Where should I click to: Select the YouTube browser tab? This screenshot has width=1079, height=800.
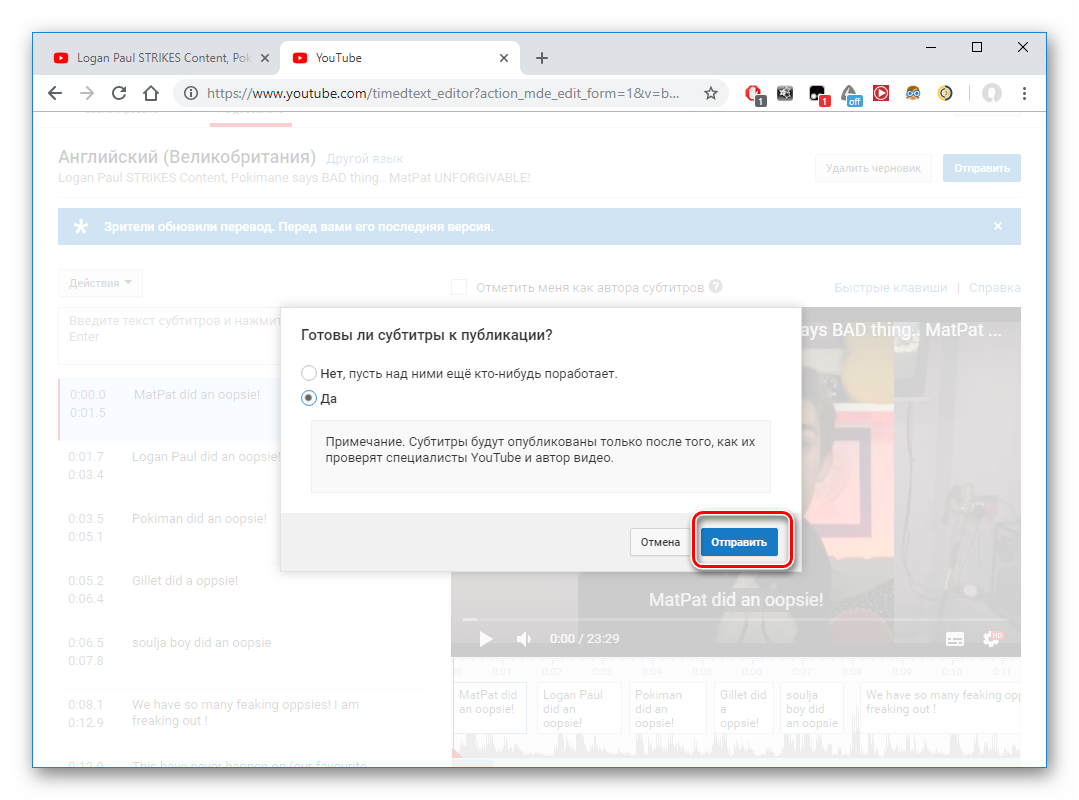click(380, 58)
